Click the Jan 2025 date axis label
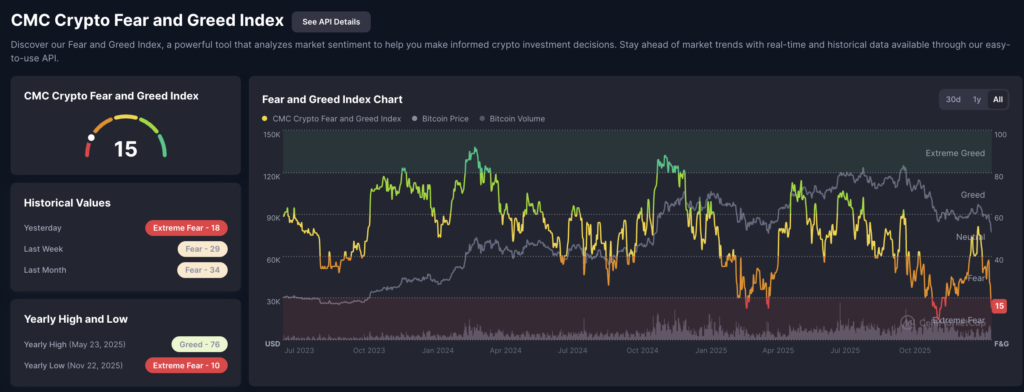 (x=712, y=351)
